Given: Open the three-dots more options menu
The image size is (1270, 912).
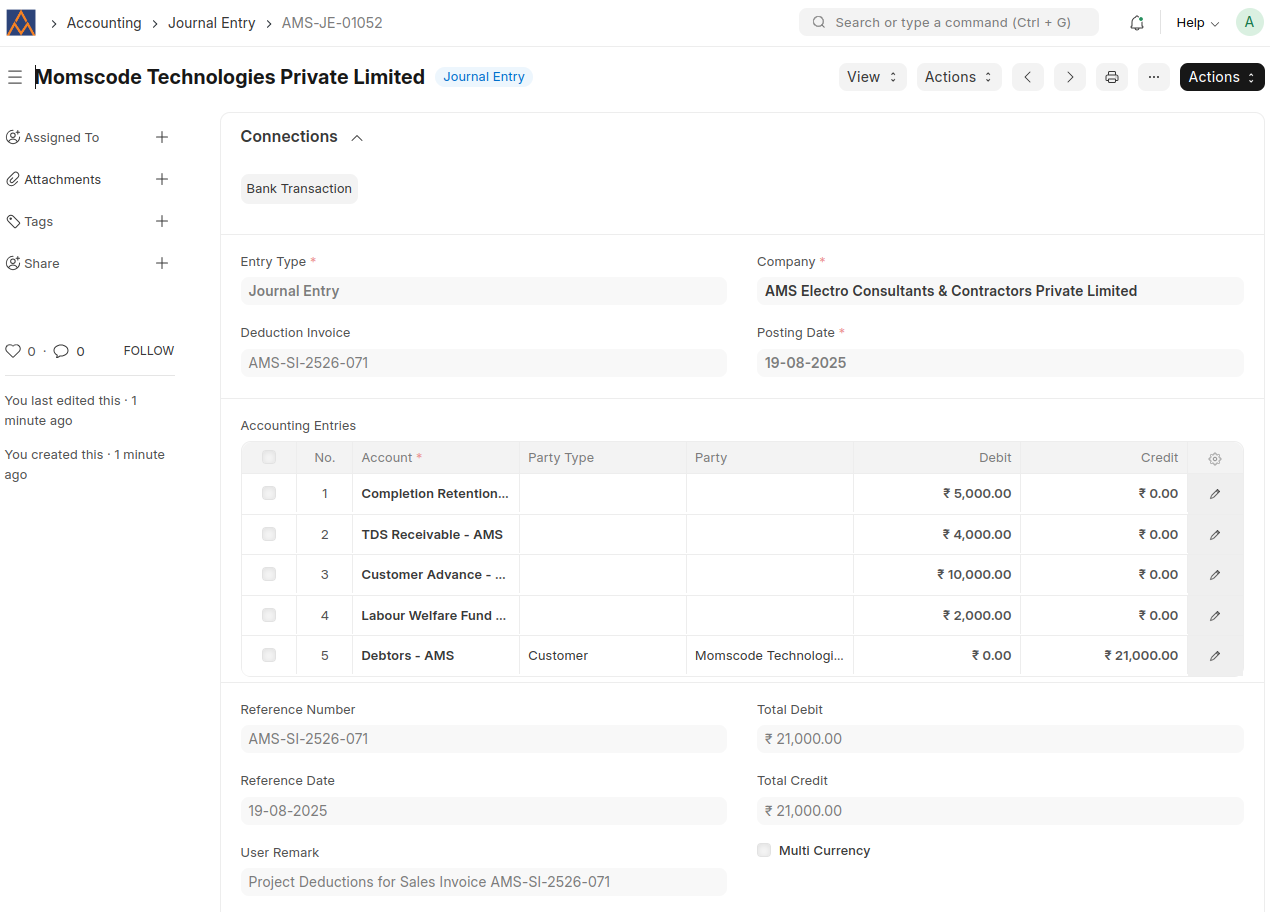Looking at the screenshot, I should [1153, 77].
